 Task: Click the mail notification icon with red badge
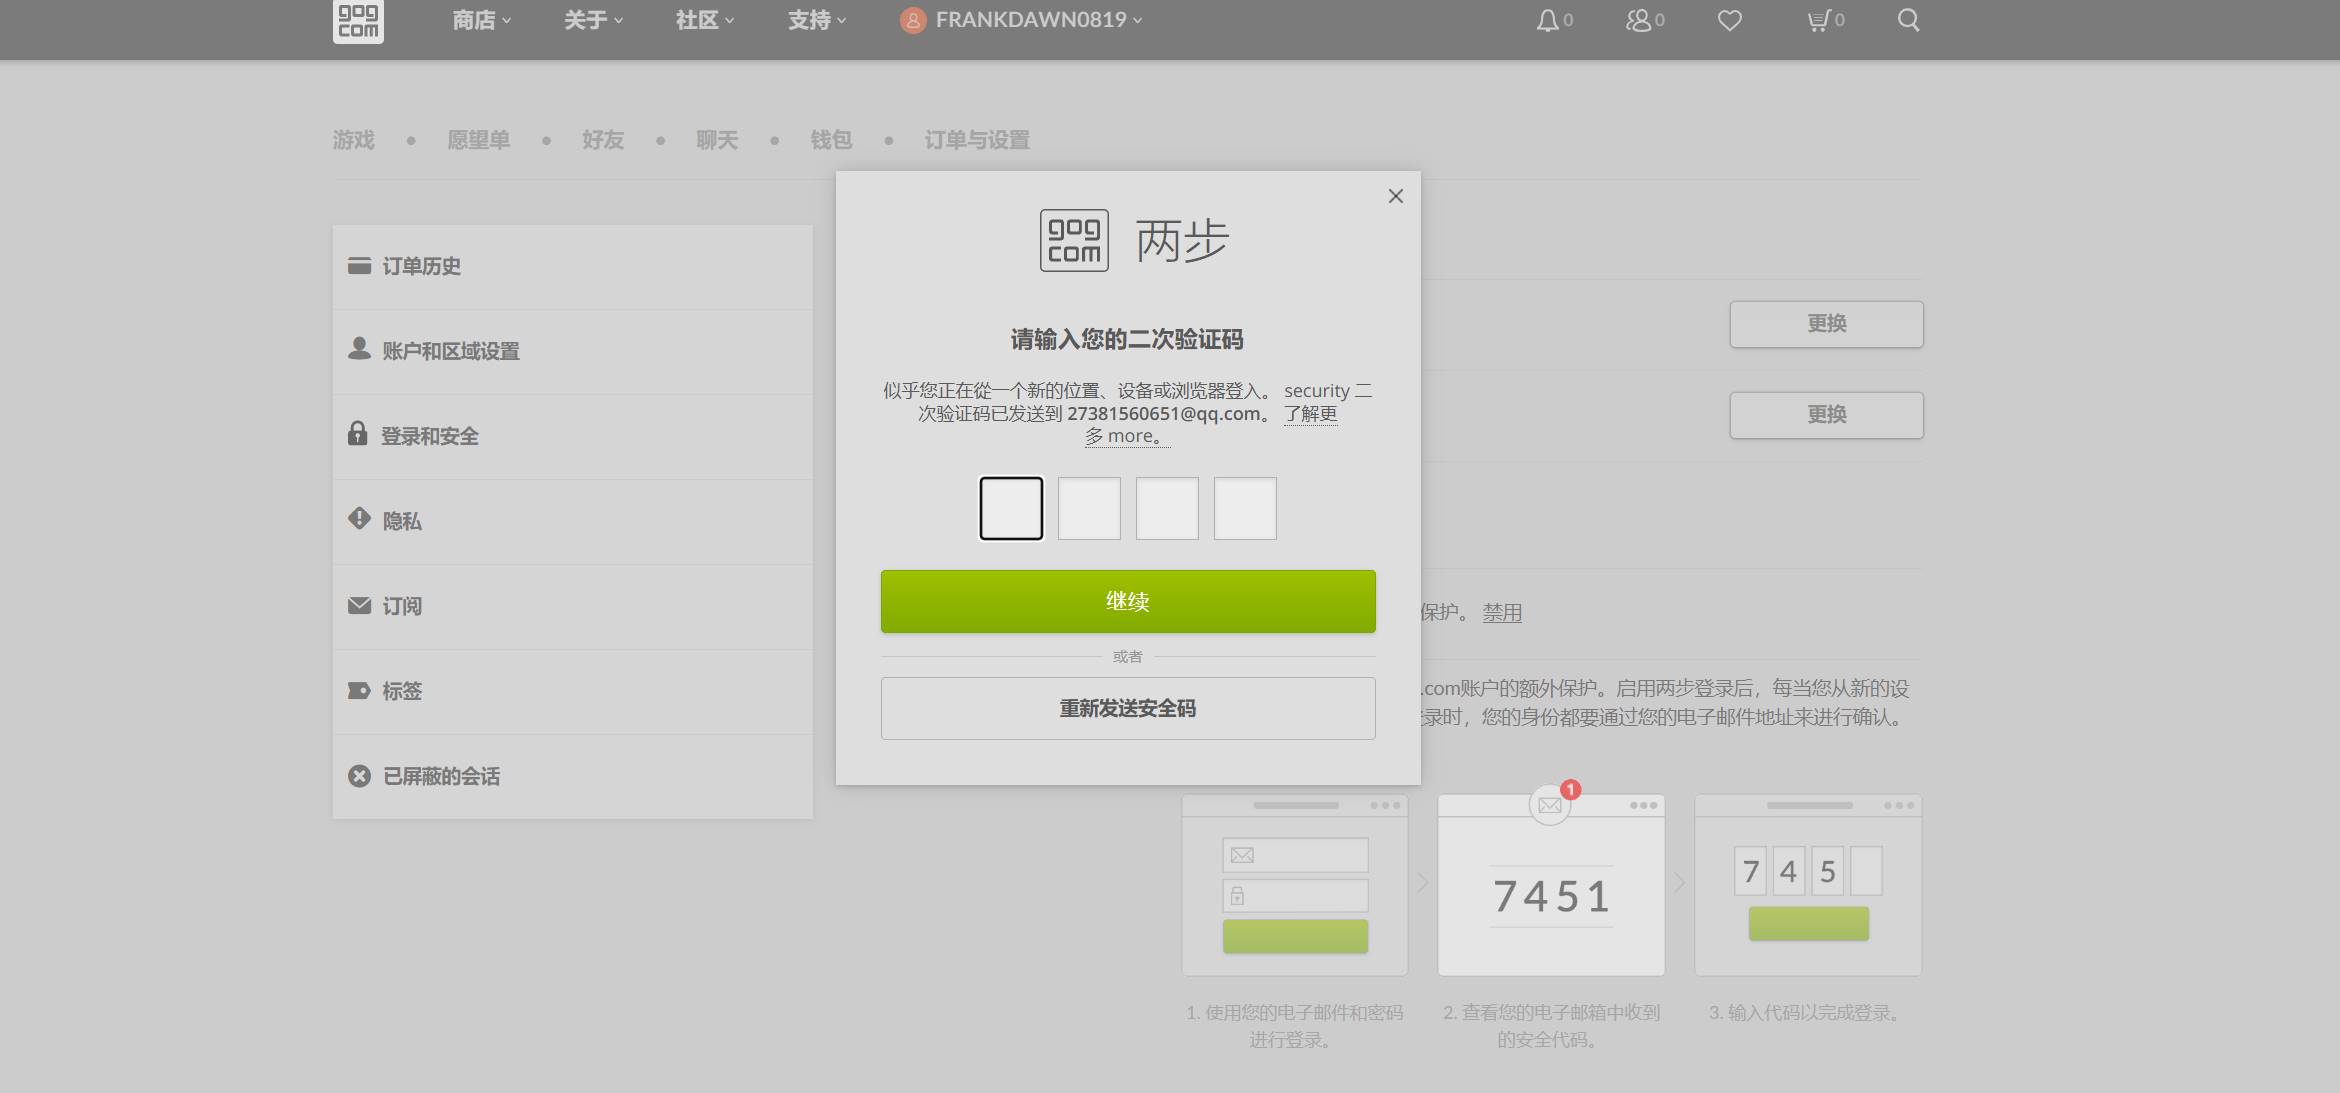click(1551, 804)
